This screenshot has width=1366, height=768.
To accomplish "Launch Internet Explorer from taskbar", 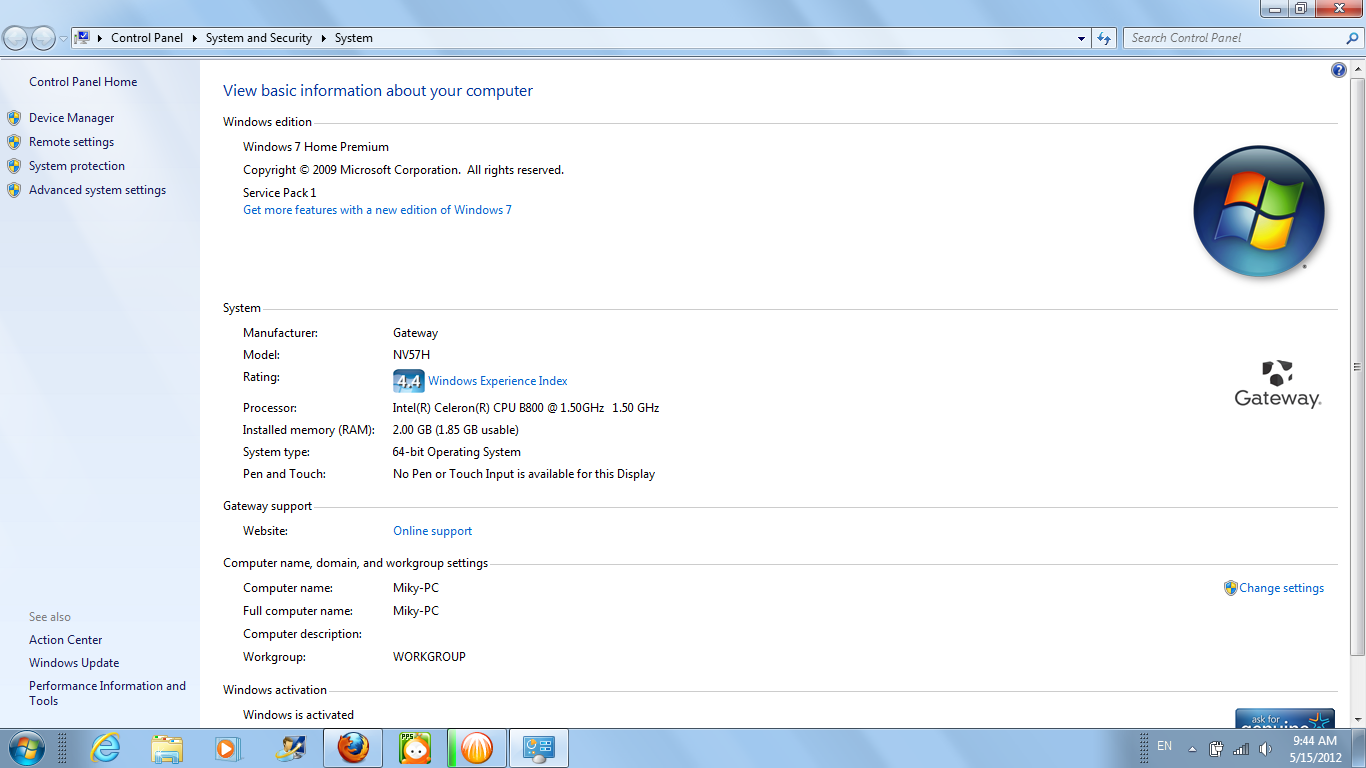I will click(105, 748).
